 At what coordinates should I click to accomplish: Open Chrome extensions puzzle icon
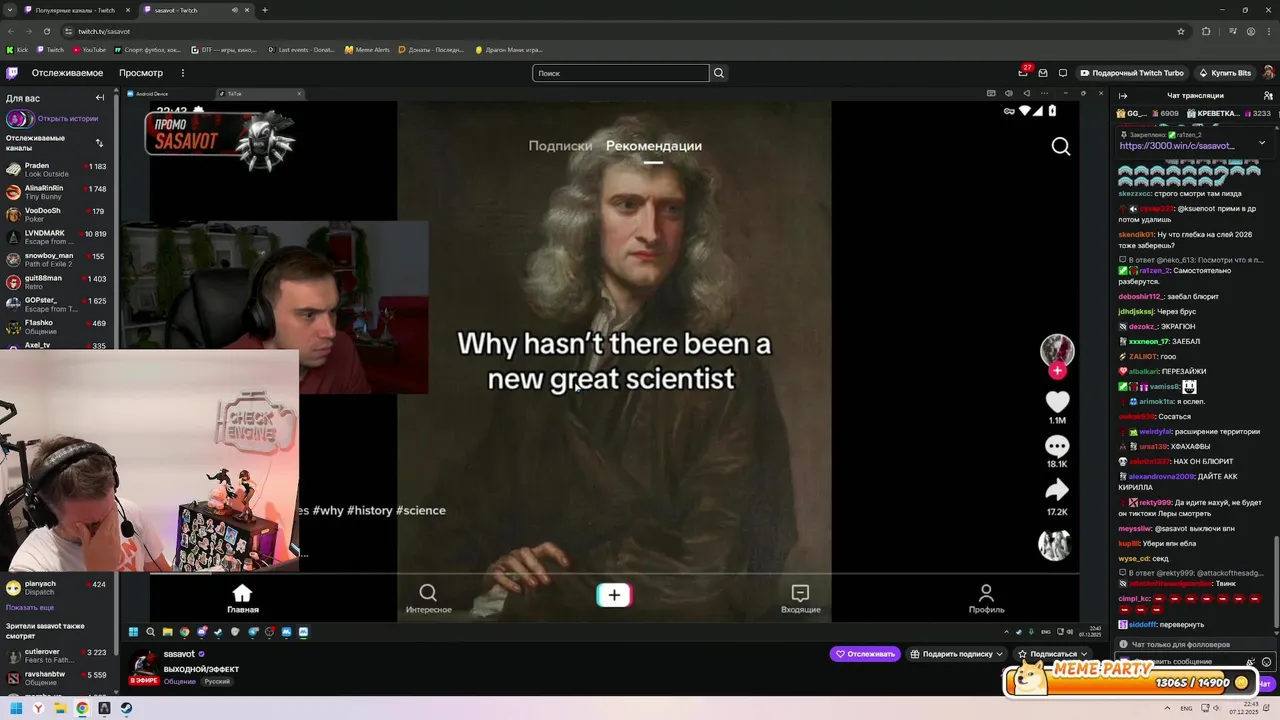1206,31
